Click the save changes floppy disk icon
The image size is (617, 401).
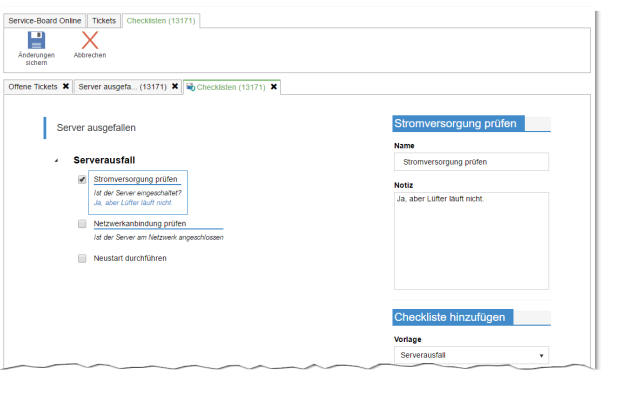pyautogui.click(x=37, y=40)
